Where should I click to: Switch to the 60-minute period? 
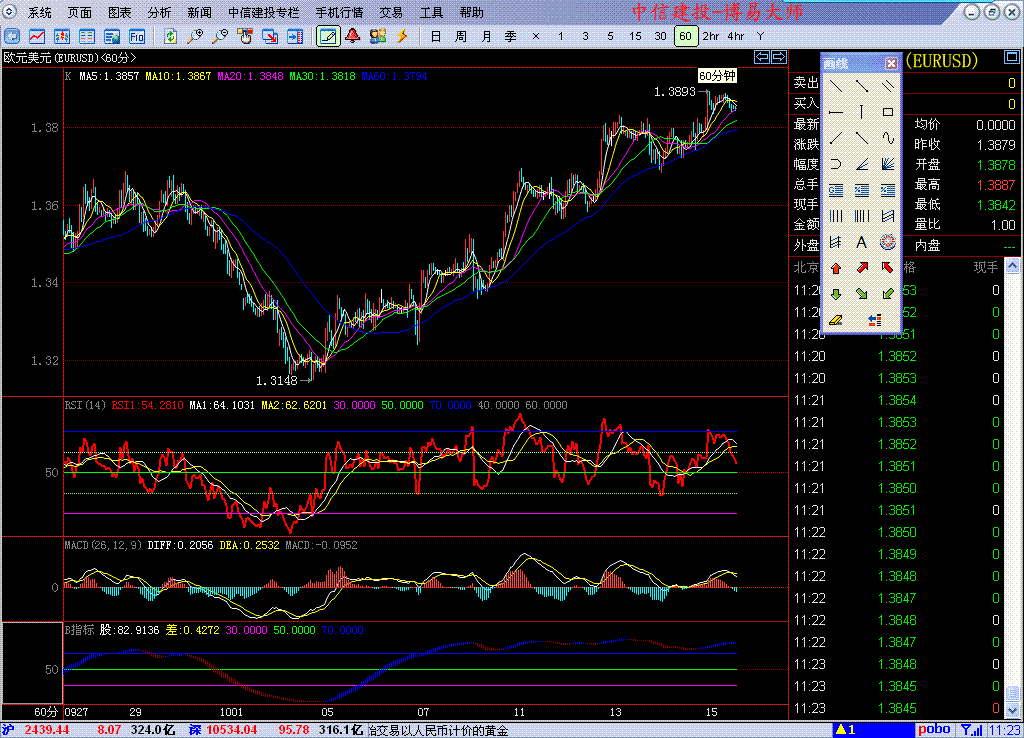pyautogui.click(x=685, y=36)
